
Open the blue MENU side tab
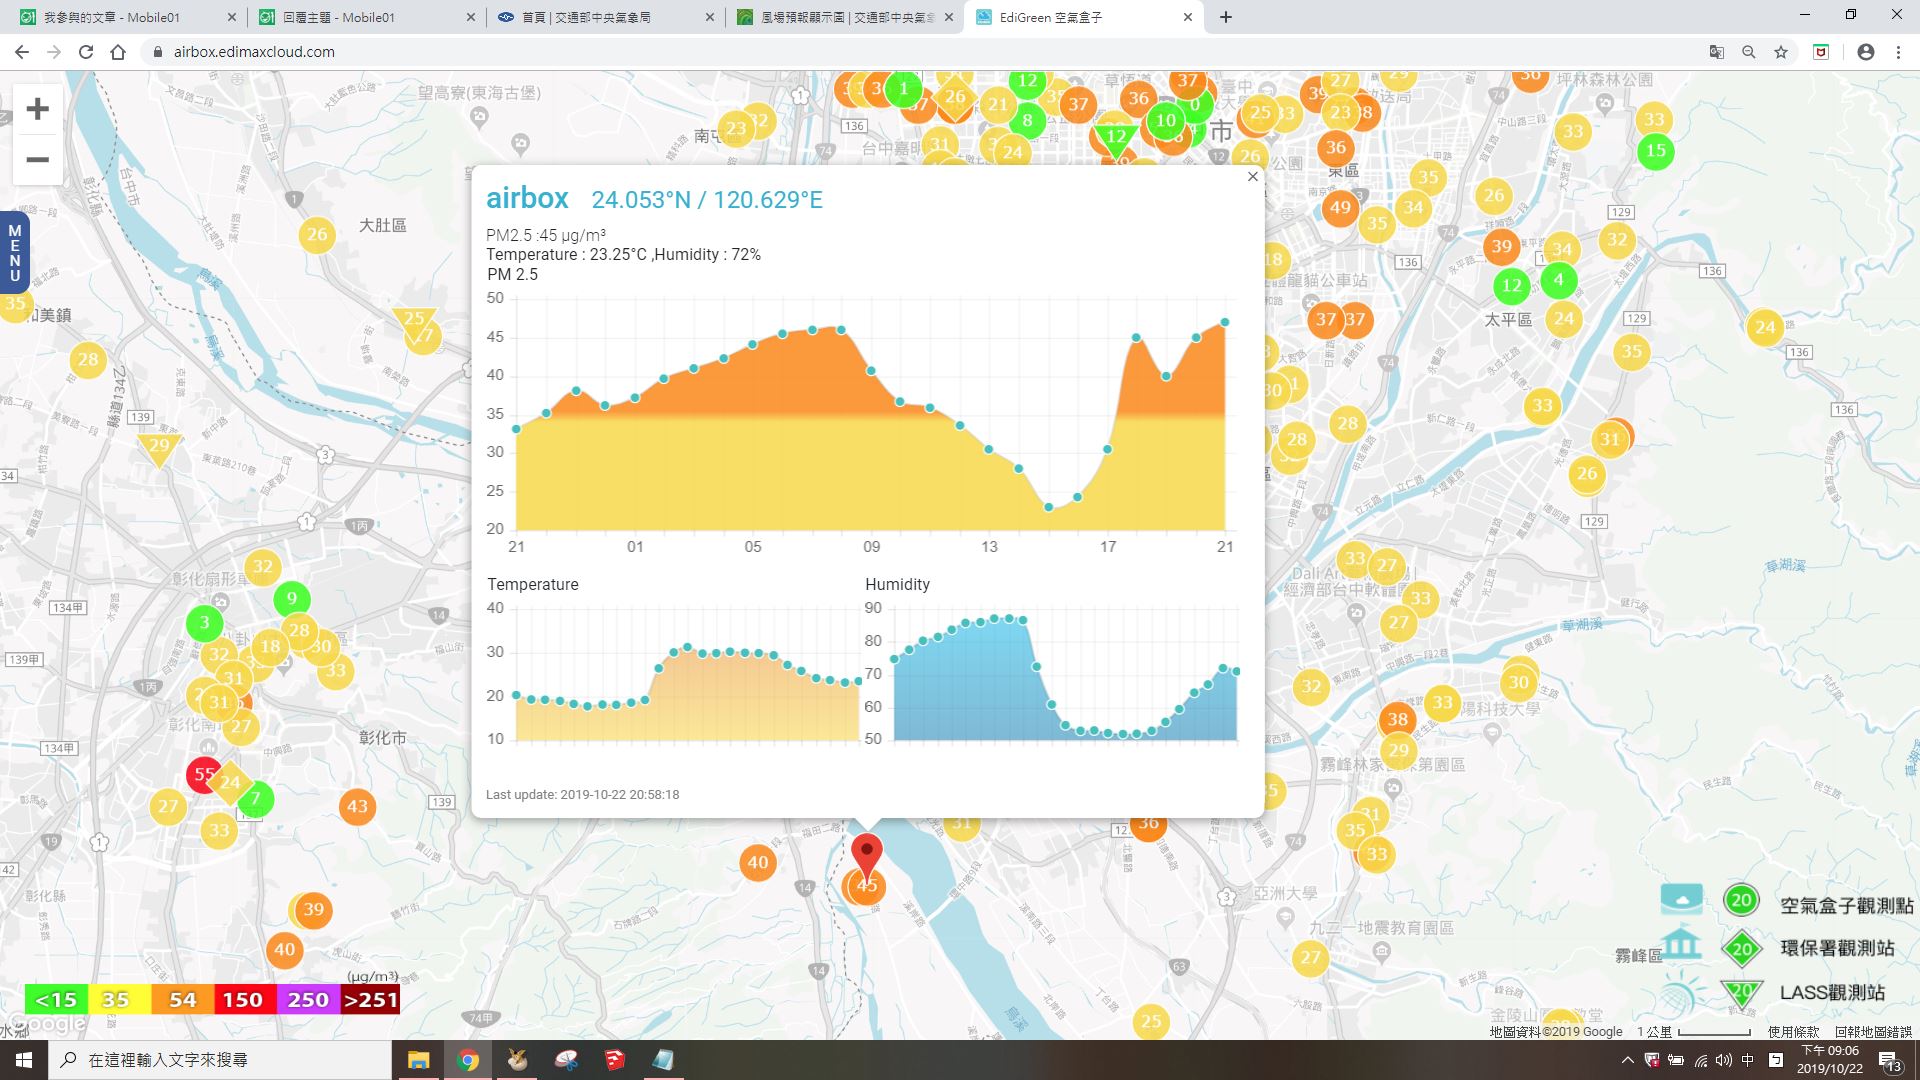tap(14, 253)
